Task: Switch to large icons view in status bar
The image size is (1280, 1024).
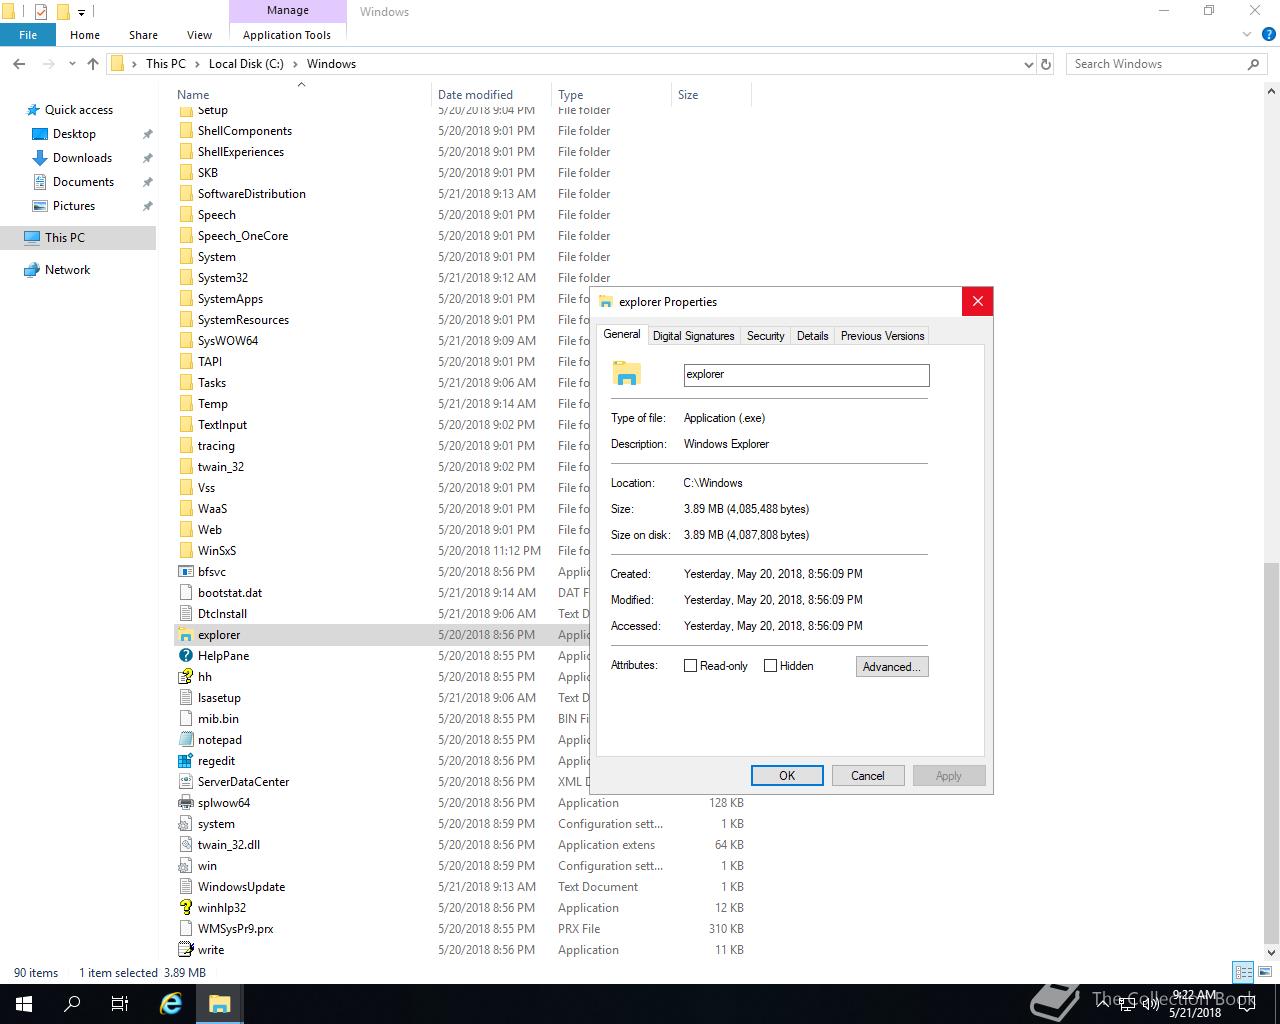Action: [1267, 972]
